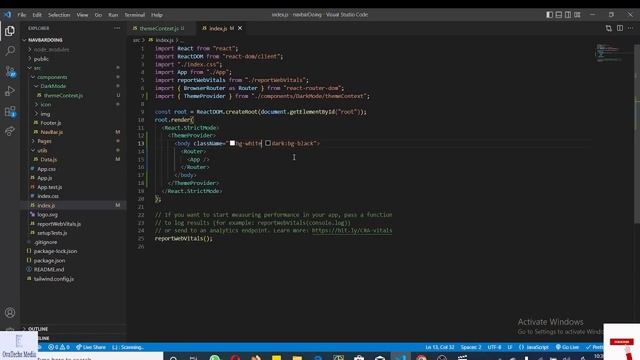The image size is (640, 360).
Task: Open the Accounts icon in activity bar
Action: [10, 313]
